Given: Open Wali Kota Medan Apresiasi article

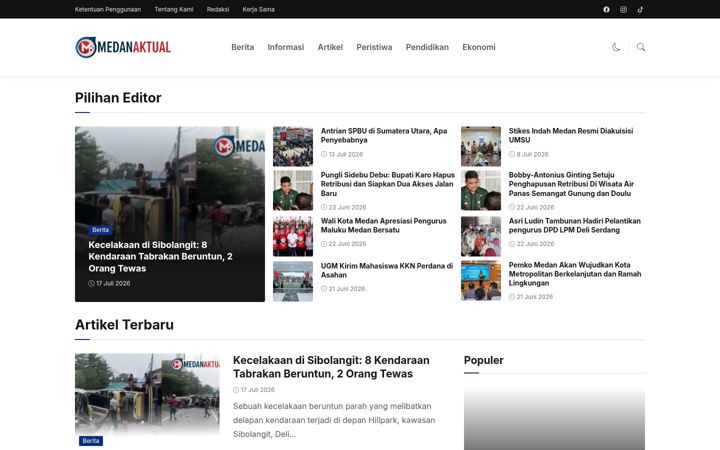Looking at the screenshot, I should 383,225.
